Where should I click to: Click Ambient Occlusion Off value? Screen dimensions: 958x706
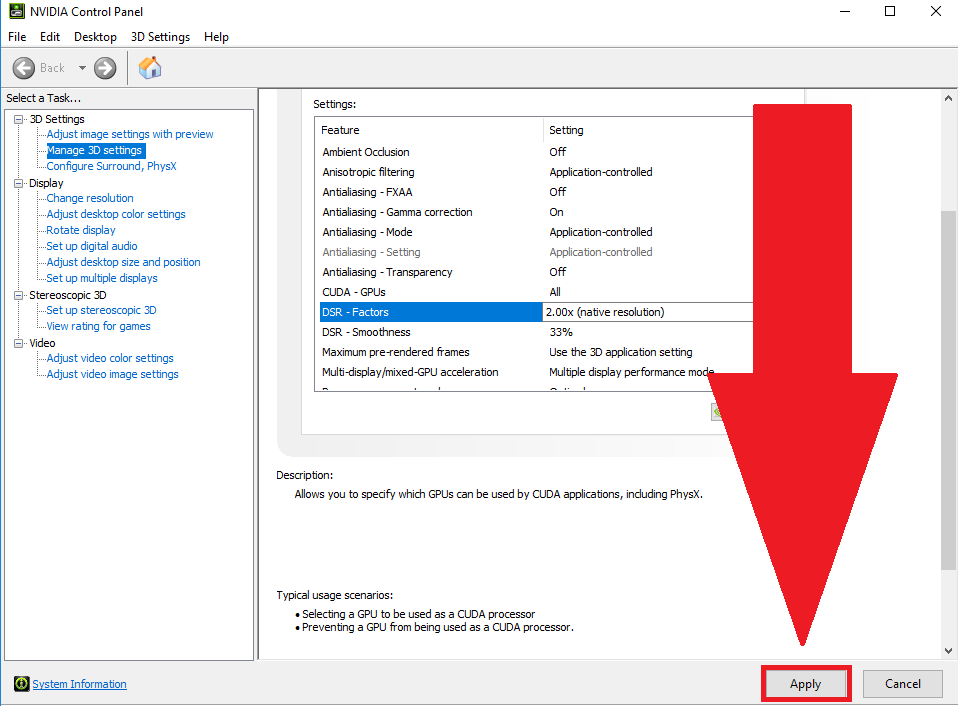[557, 152]
